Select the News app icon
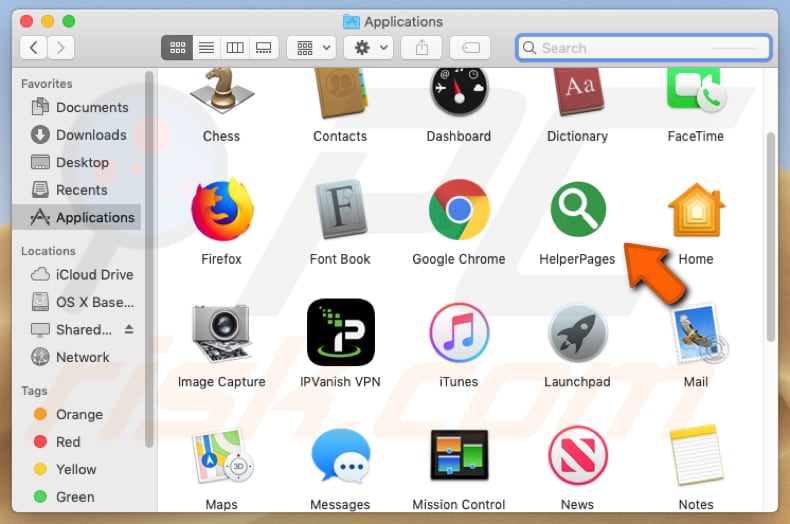Image resolution: width=790 pixels, height=524 pixels. point(578,455)
